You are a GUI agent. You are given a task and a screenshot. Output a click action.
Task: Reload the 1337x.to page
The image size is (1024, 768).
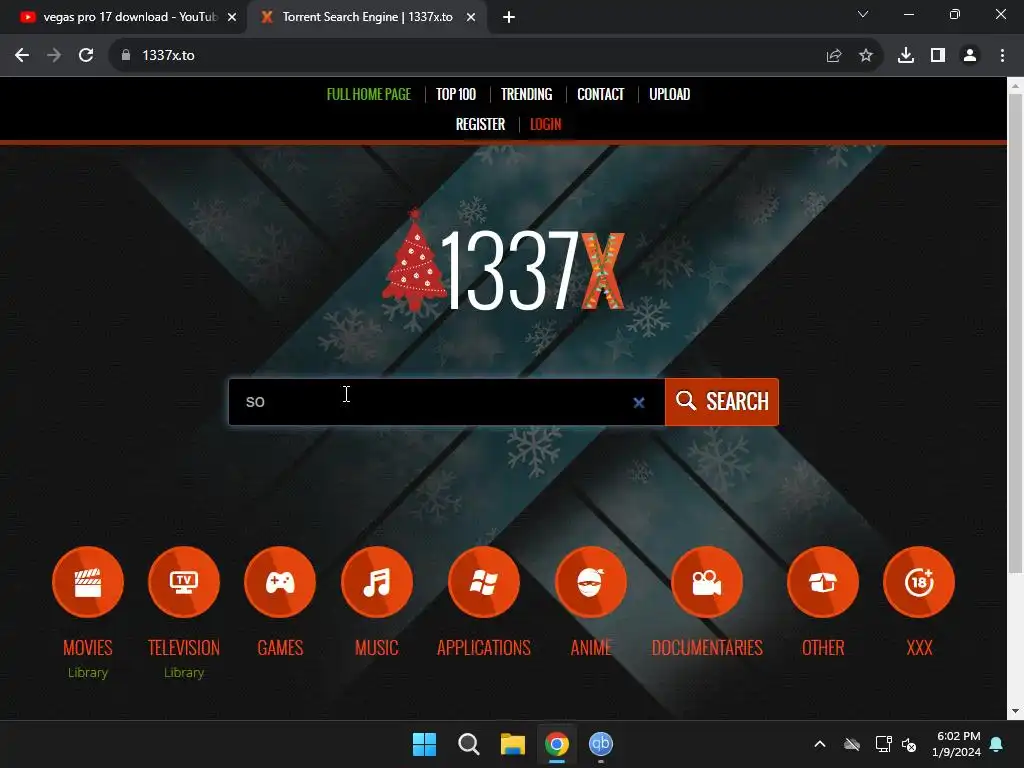click(86, 56)
